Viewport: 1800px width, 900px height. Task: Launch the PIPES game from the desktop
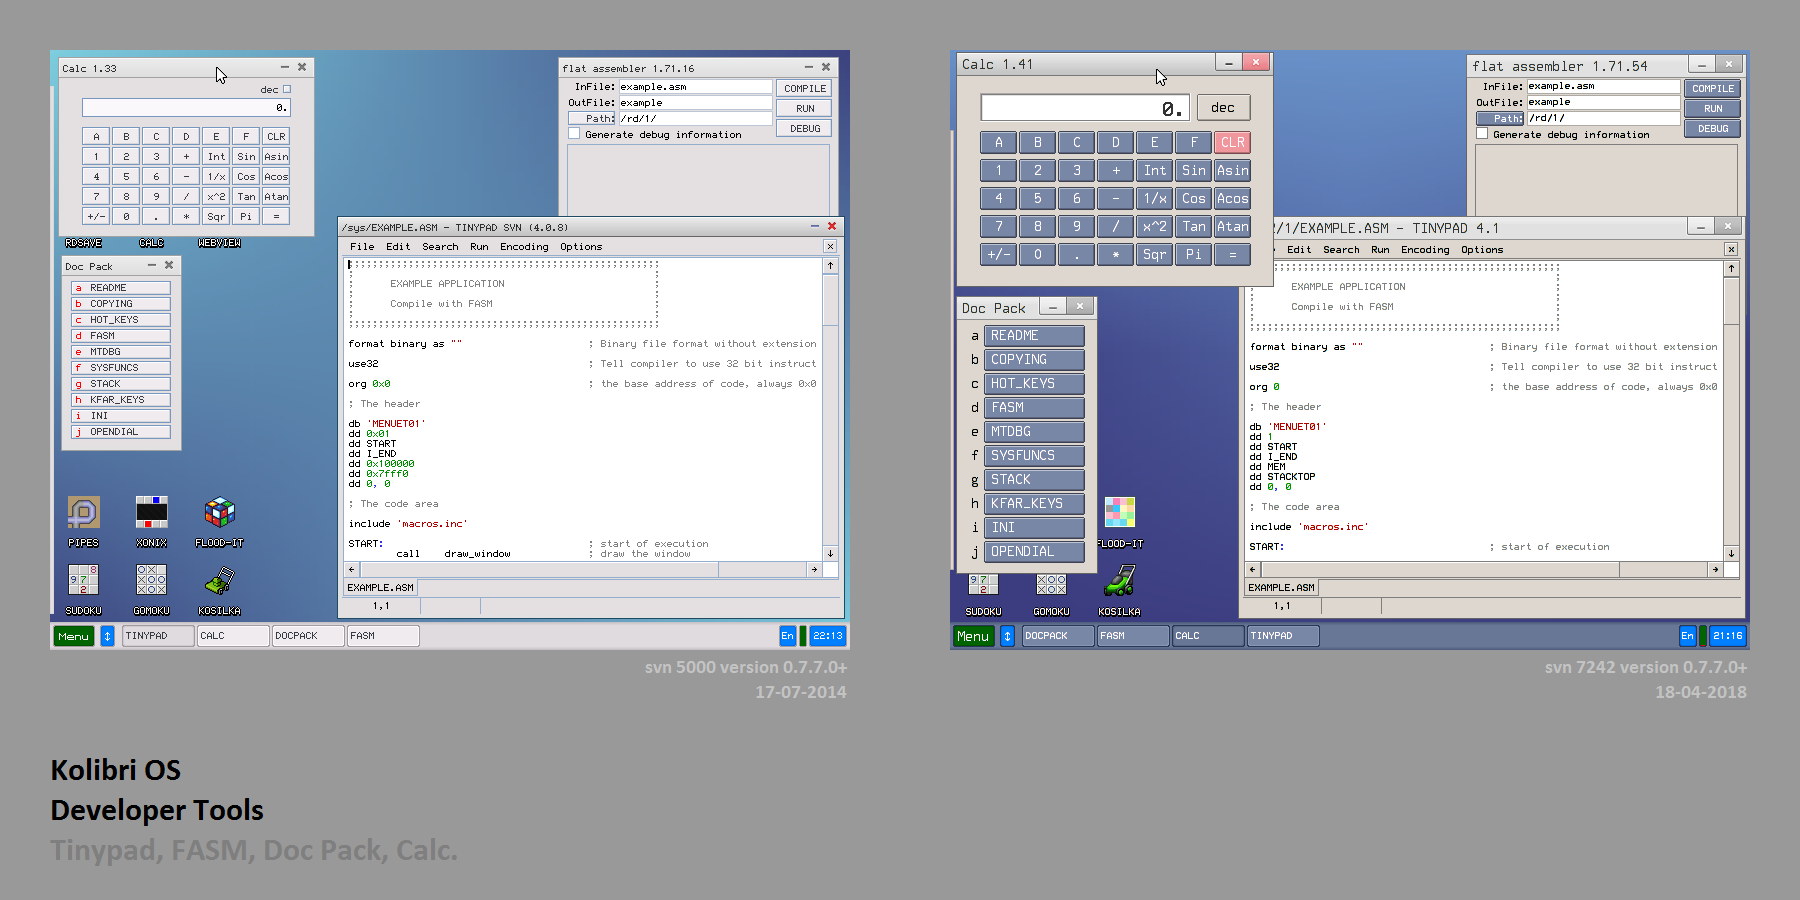[83, 514]
